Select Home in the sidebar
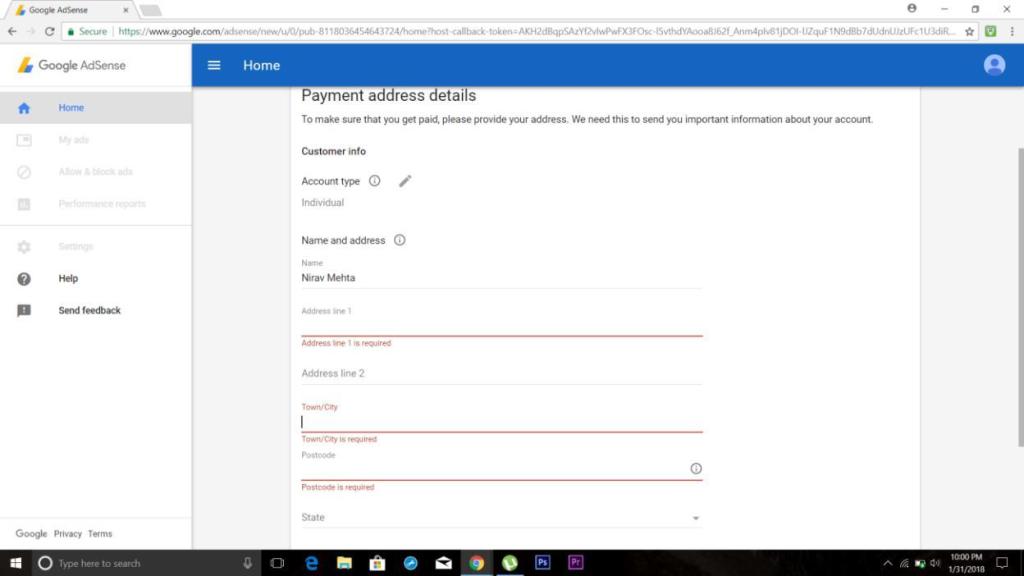 [71, 108]
